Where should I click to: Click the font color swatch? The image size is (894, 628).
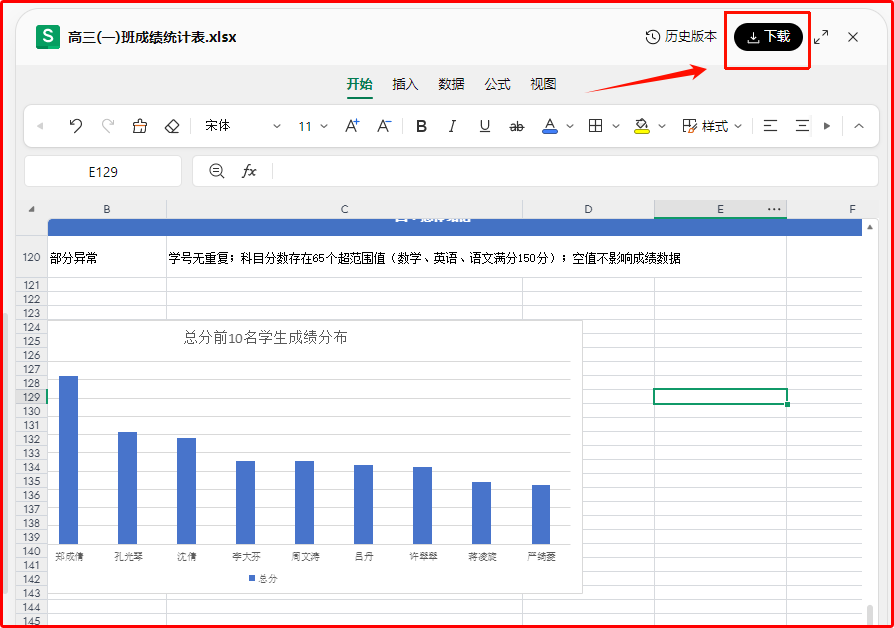click(x=550, y=126)
